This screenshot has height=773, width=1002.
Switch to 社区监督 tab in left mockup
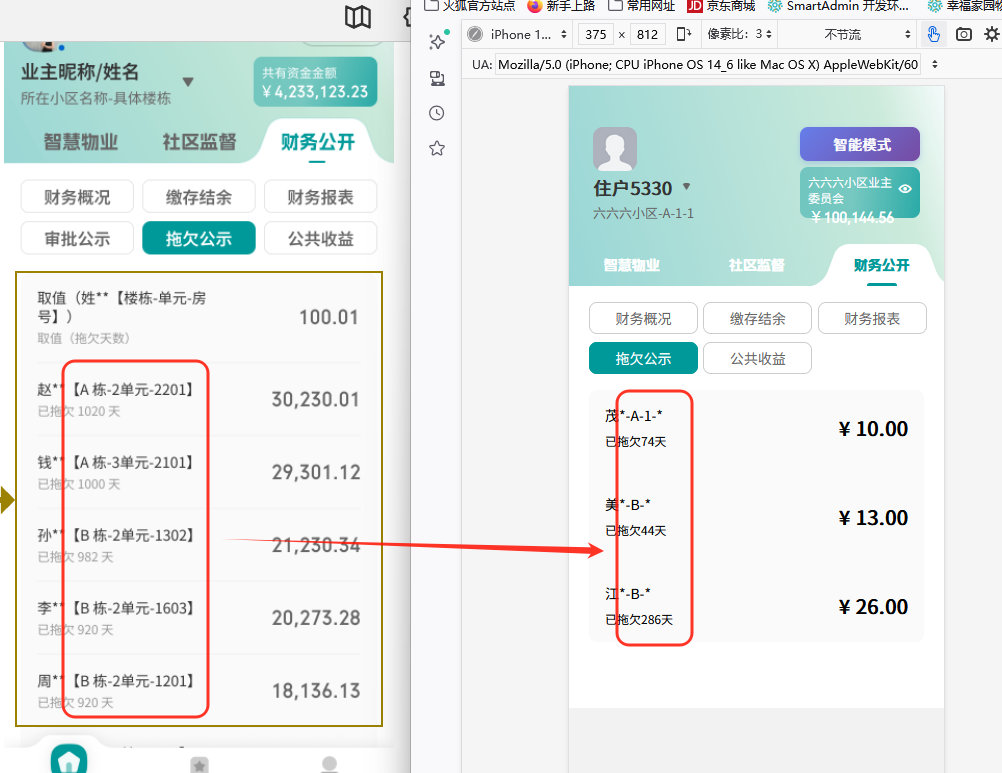(x=199, y=142)
